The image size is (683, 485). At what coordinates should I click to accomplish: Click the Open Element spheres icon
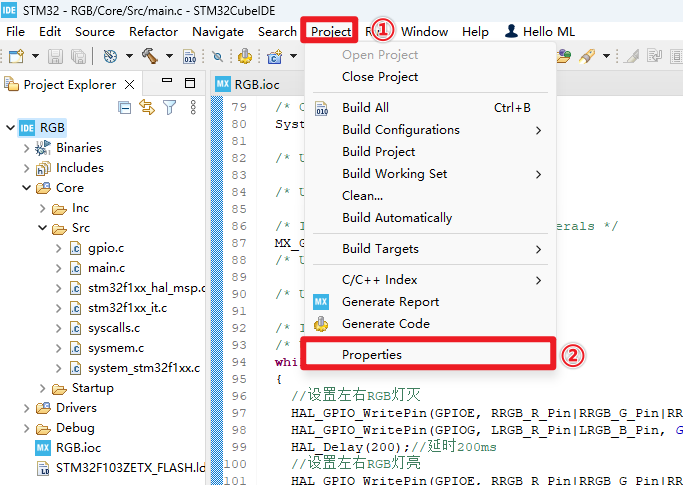[564, 56]
